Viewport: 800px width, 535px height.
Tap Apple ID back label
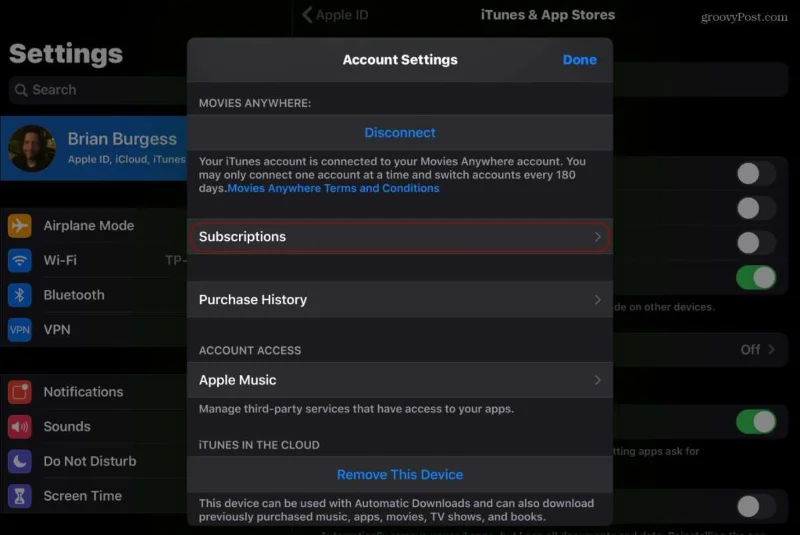click(x=342, y=15)
